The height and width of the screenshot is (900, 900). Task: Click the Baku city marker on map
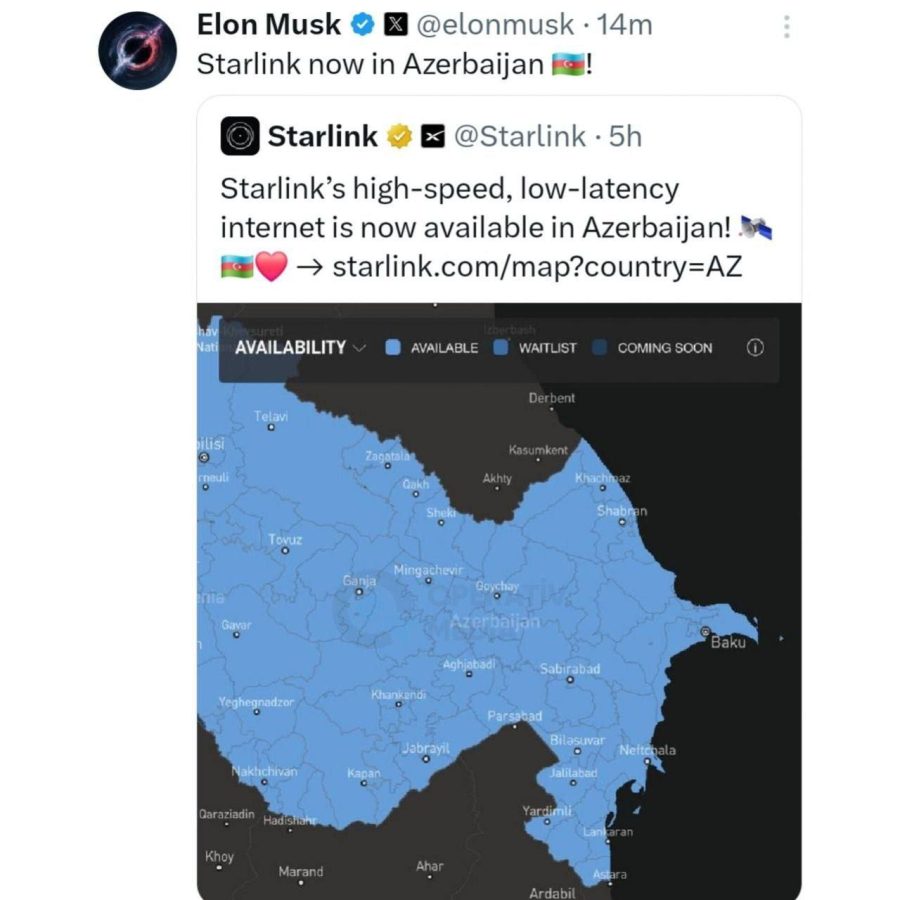coord(706,631)
